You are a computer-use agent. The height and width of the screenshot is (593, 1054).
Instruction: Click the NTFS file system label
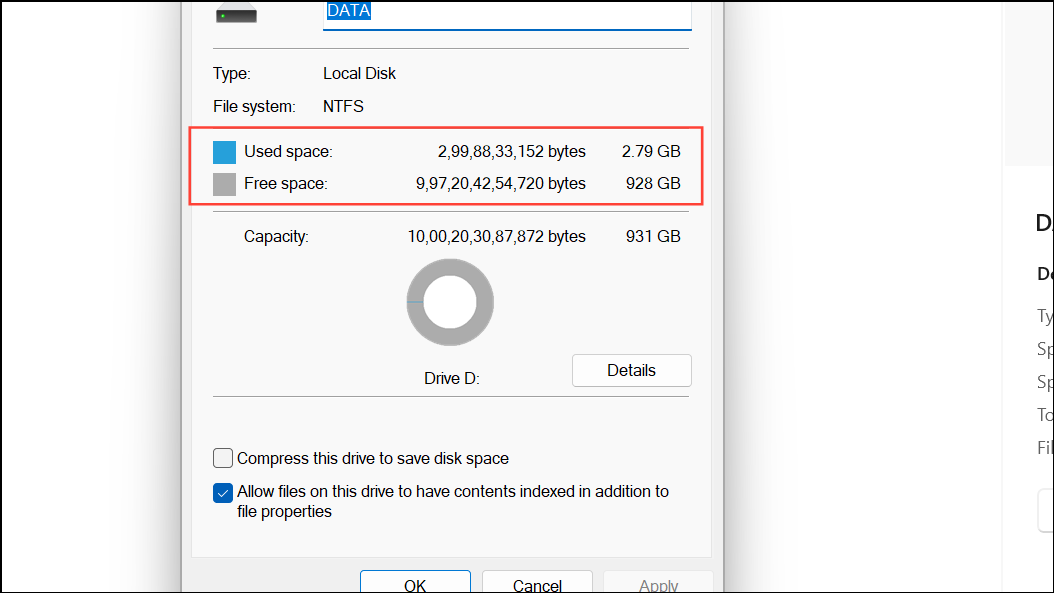(x=343, y=106)
